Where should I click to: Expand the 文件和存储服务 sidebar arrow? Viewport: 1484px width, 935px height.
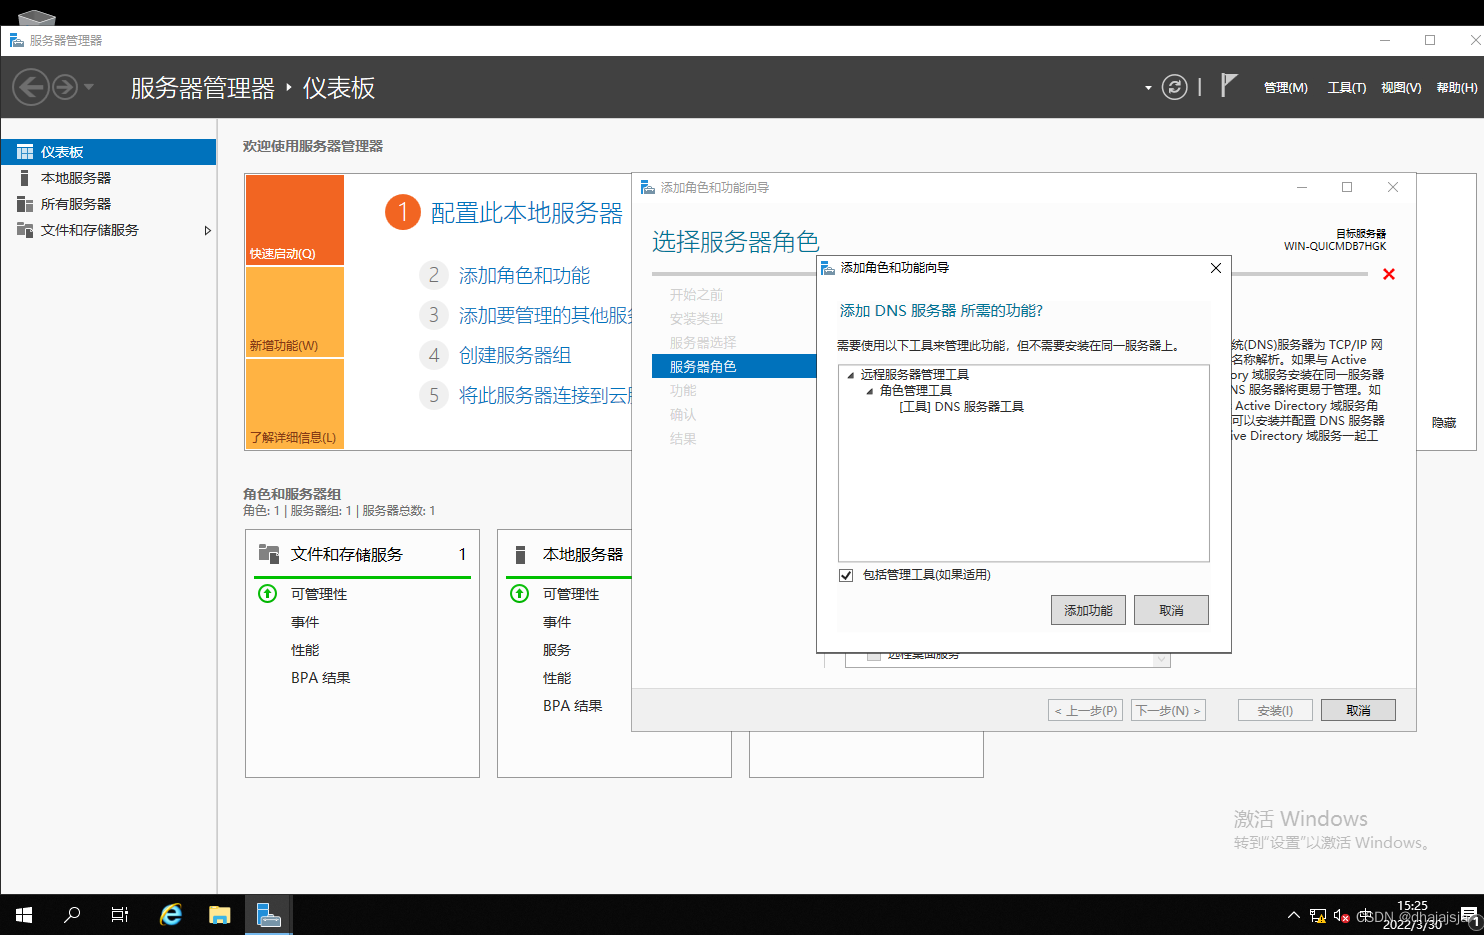(x=207, y=230)
